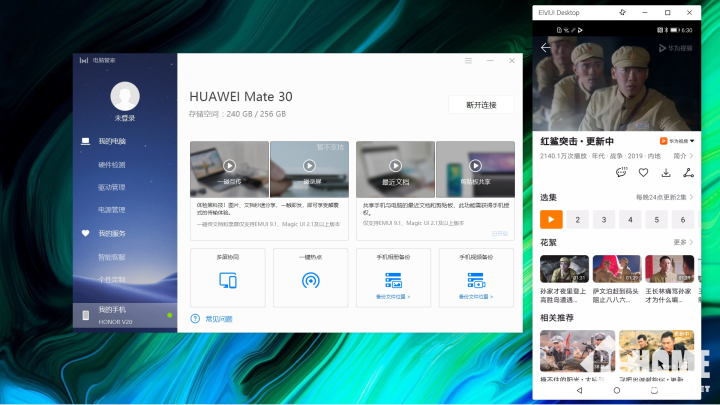
Task: Select 我的手机 HONOR V20 entry
Action: (x=125, y=315)
